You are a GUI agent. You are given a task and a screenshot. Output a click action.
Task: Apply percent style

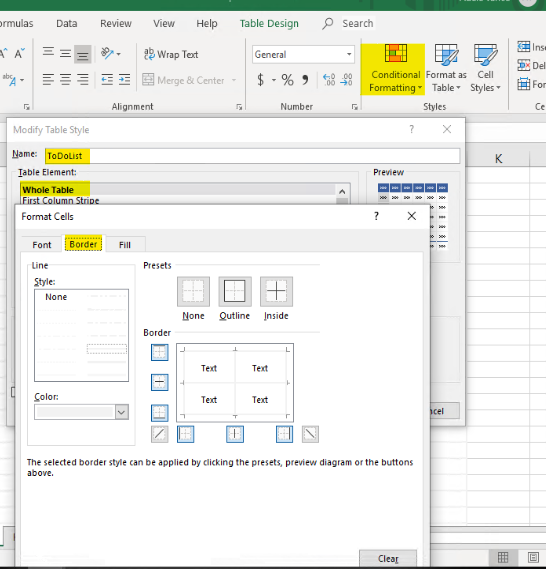point(287,79)
